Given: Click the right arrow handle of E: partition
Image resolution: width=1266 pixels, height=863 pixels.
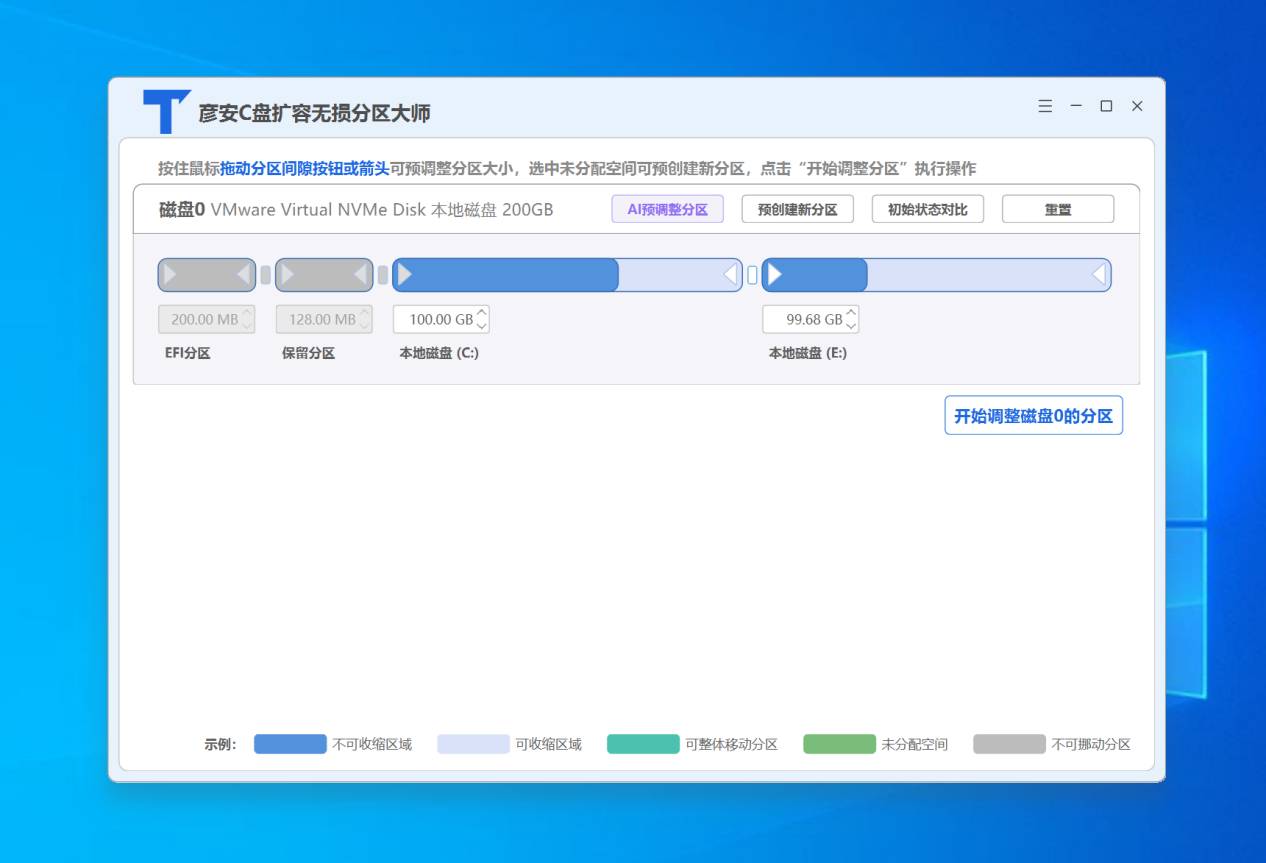Looking at the screenshot, I should coord(1099,274).
